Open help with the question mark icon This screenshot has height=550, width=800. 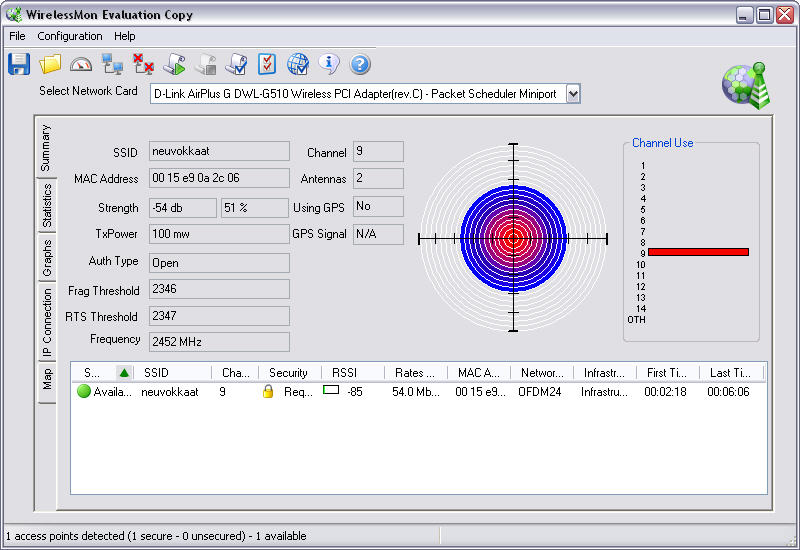360,64
